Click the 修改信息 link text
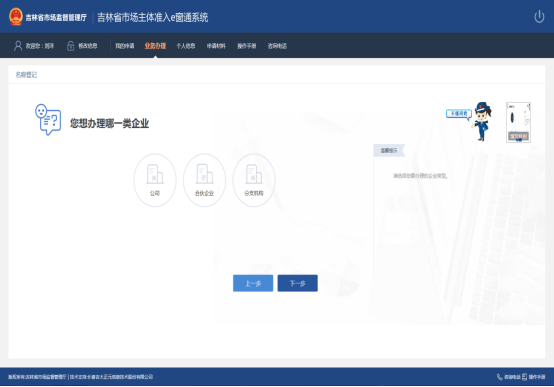This screenshot has width=554, height=387. pos(88,46)
